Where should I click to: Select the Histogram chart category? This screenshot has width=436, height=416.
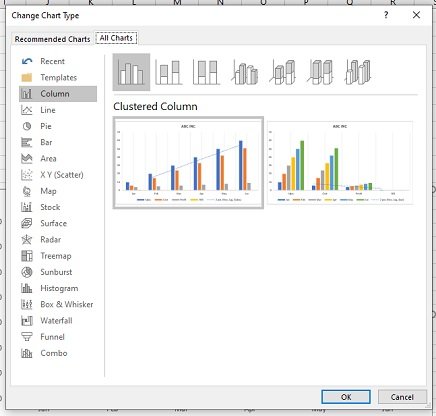click(58, 288)
